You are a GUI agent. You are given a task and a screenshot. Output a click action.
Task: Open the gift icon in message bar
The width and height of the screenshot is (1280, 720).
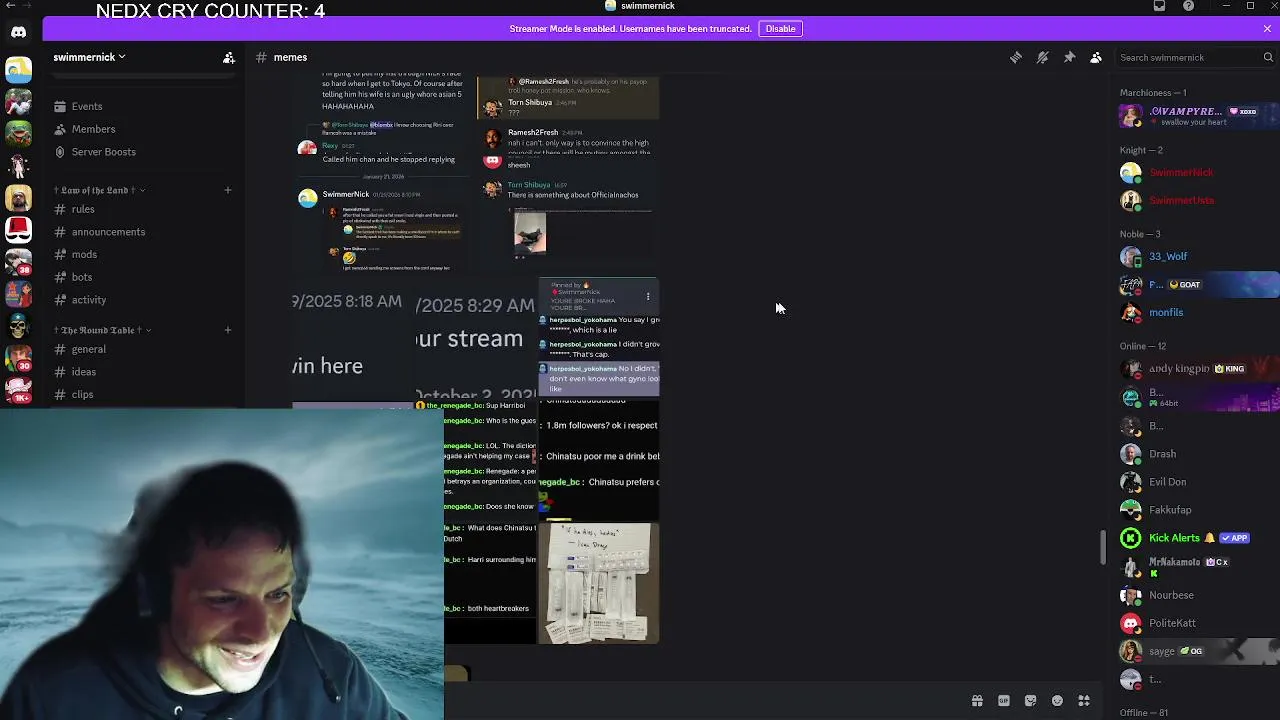coord(977,701)
